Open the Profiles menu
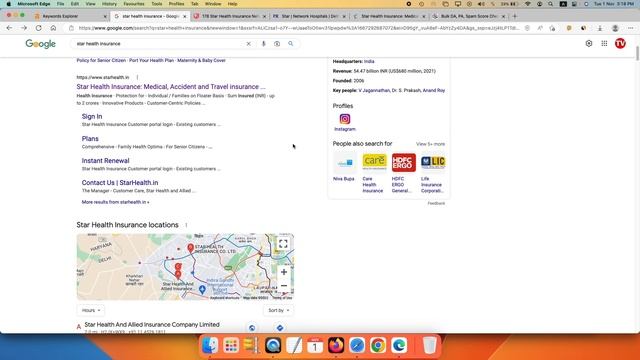This screenshot has height=360, width=640. (x=176, y=4)
